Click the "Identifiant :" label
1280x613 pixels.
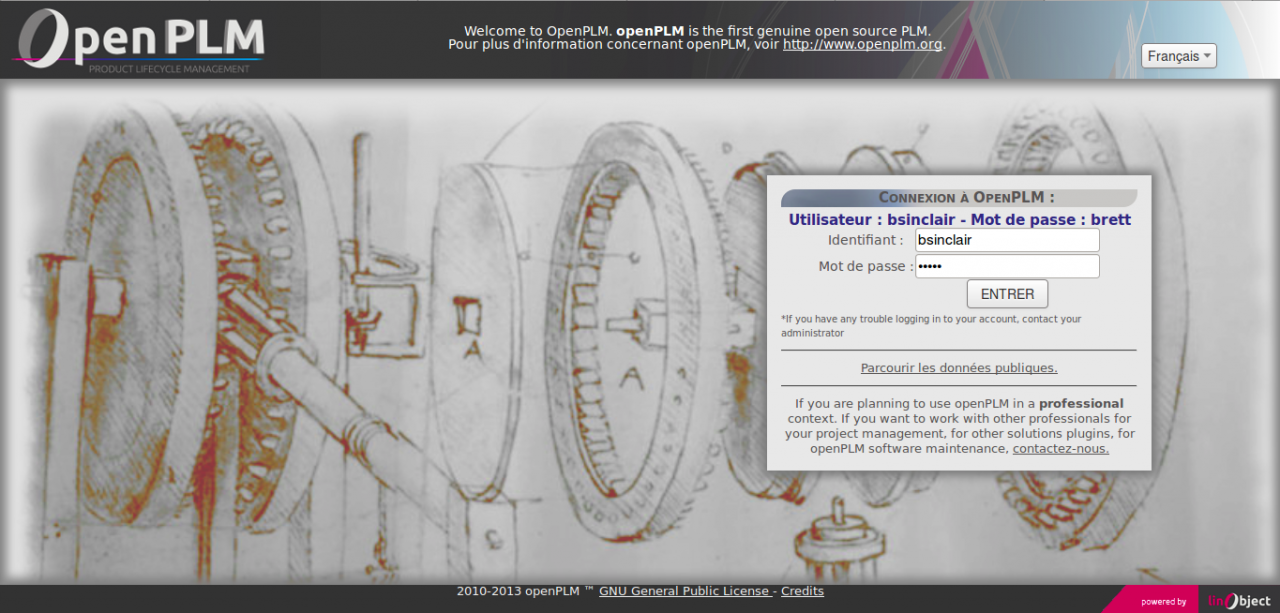coord(865,240)
